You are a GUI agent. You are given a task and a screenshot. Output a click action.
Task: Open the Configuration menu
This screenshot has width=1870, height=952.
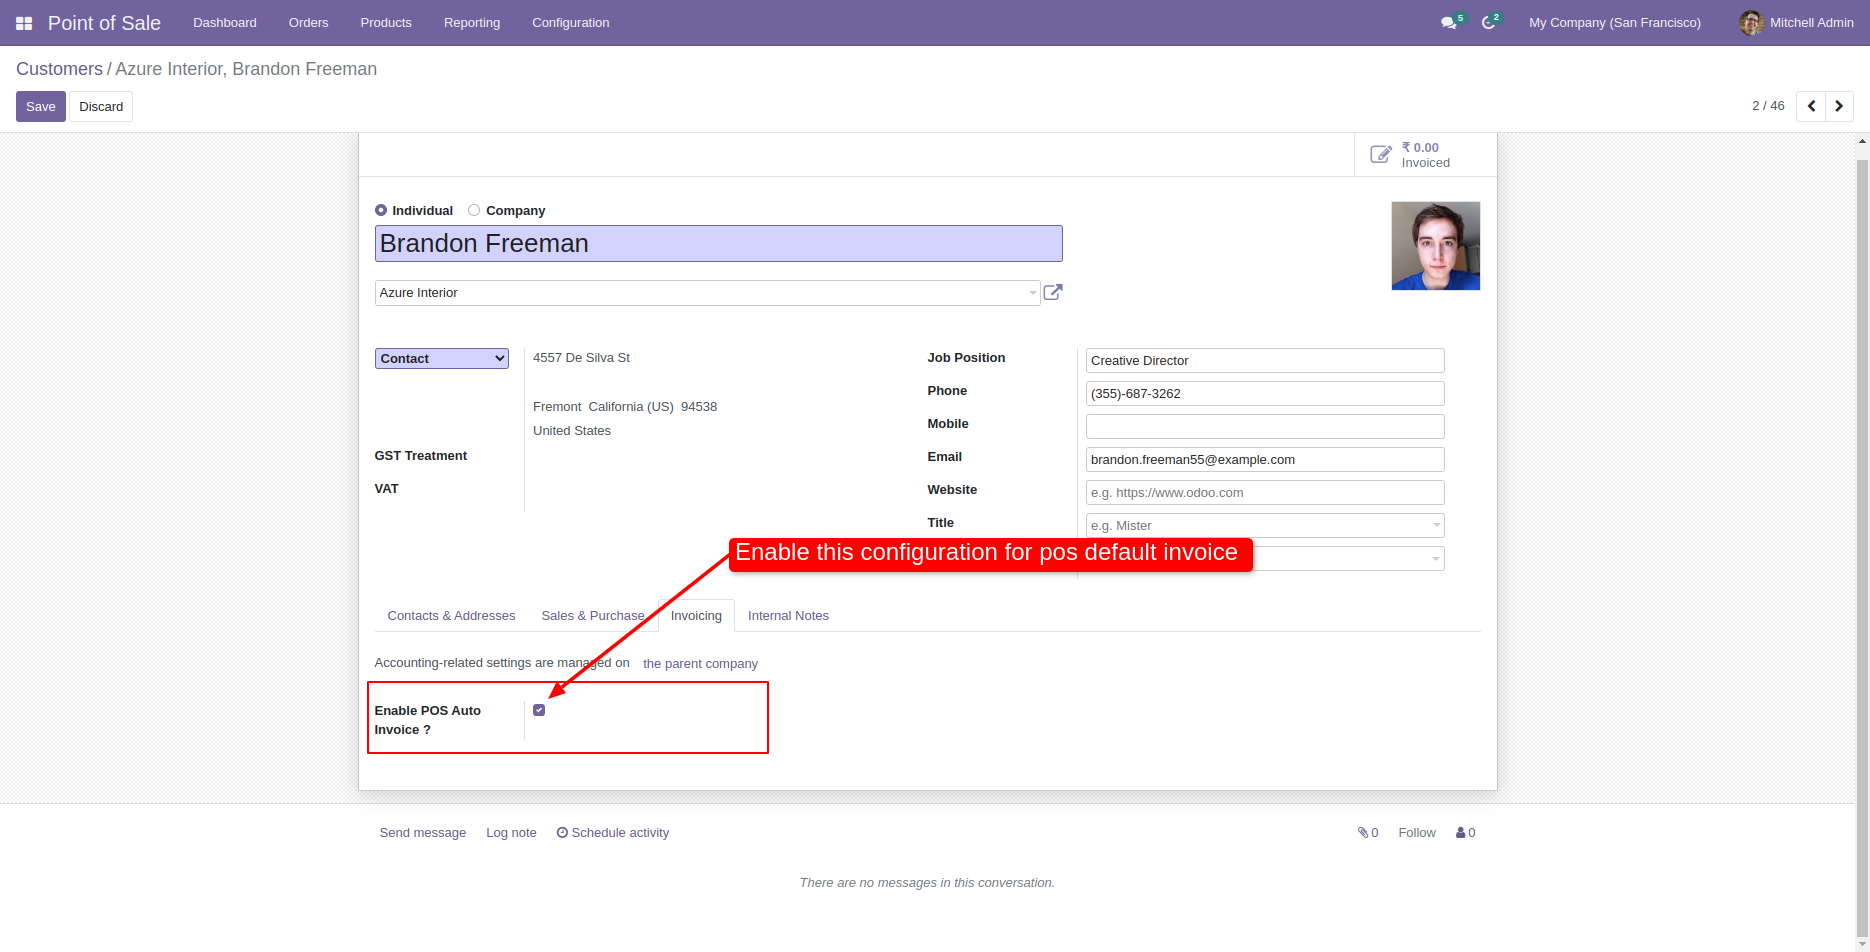click(571, 23)
